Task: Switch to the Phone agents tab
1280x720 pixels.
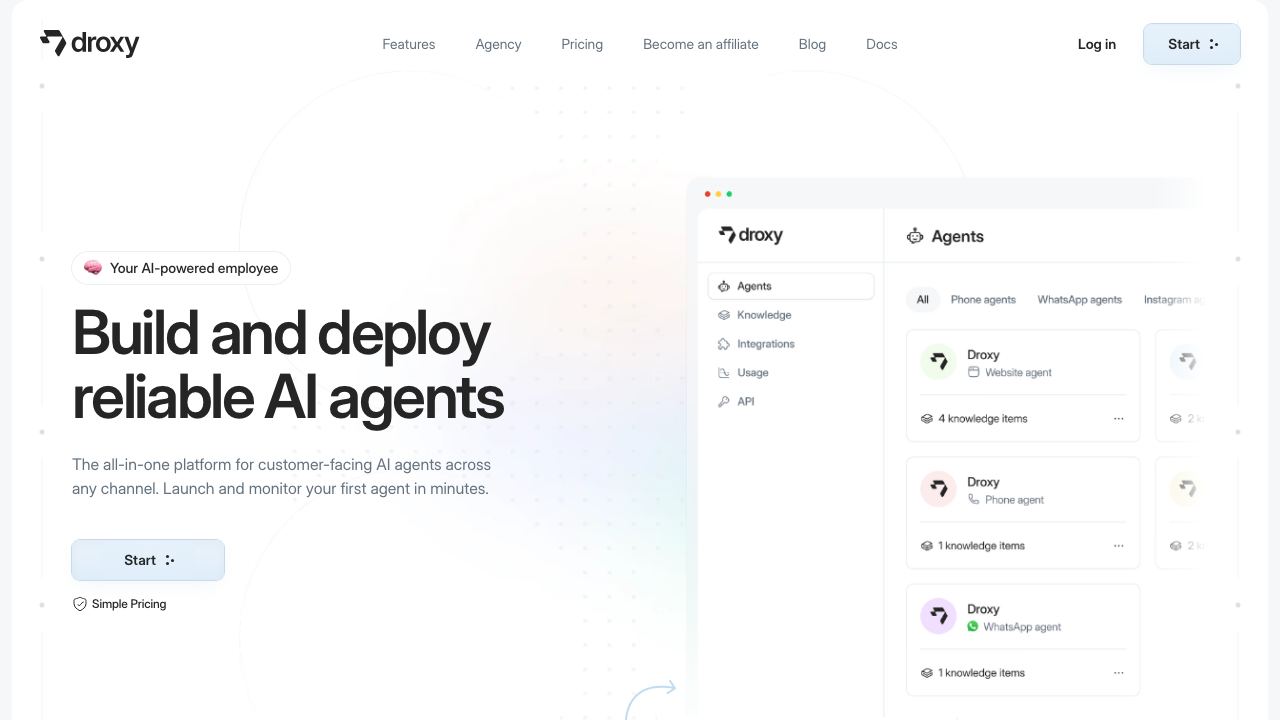Action: (983, 299)
